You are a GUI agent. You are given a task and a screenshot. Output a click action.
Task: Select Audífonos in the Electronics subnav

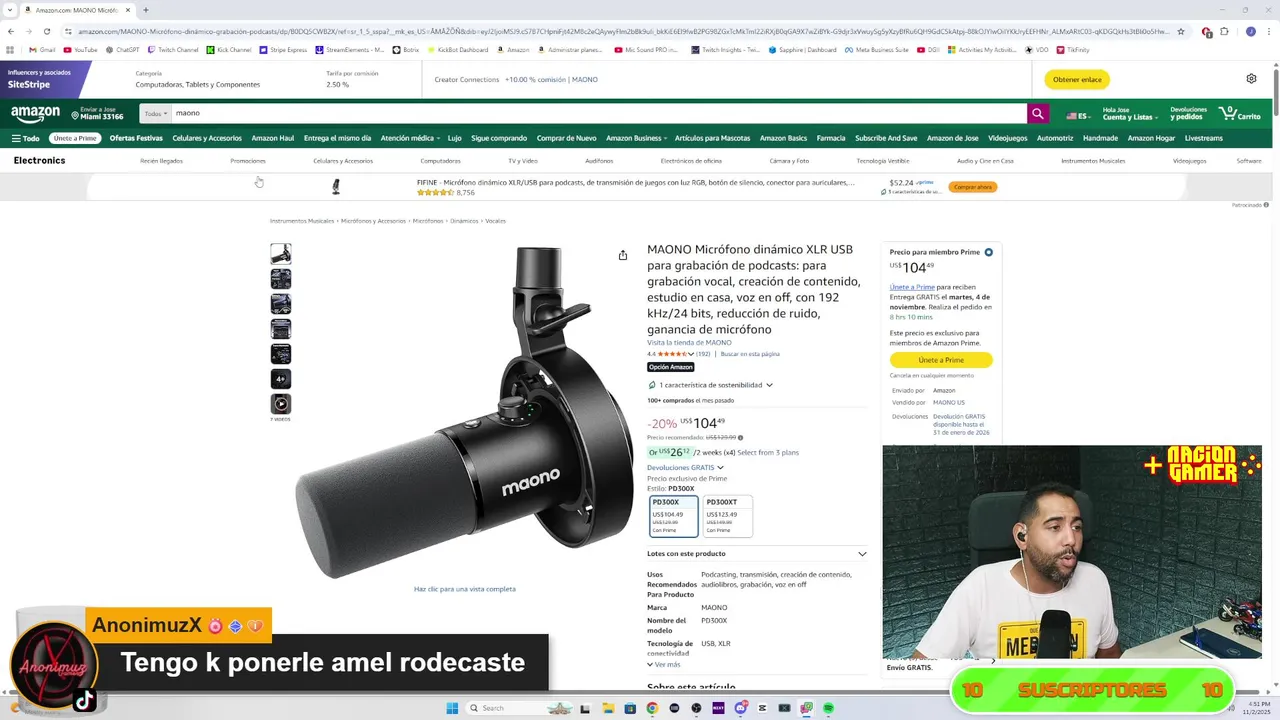(599, 161)
